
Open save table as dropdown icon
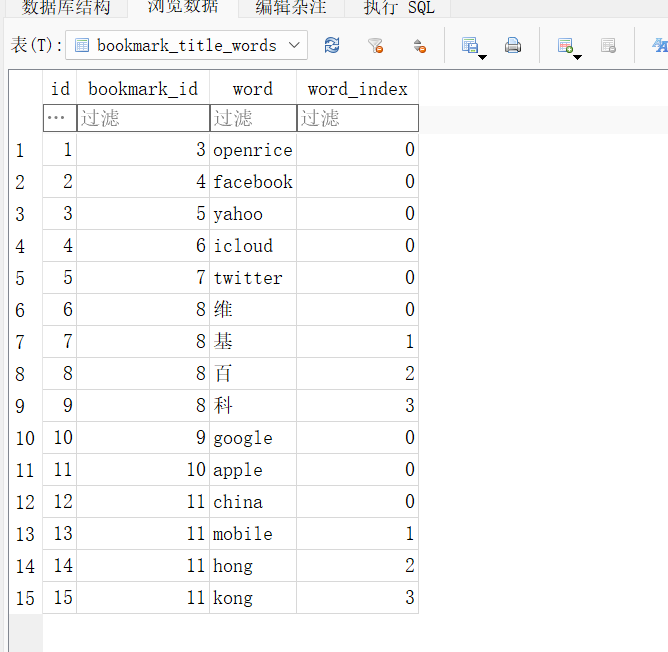[x=473, y=46]
